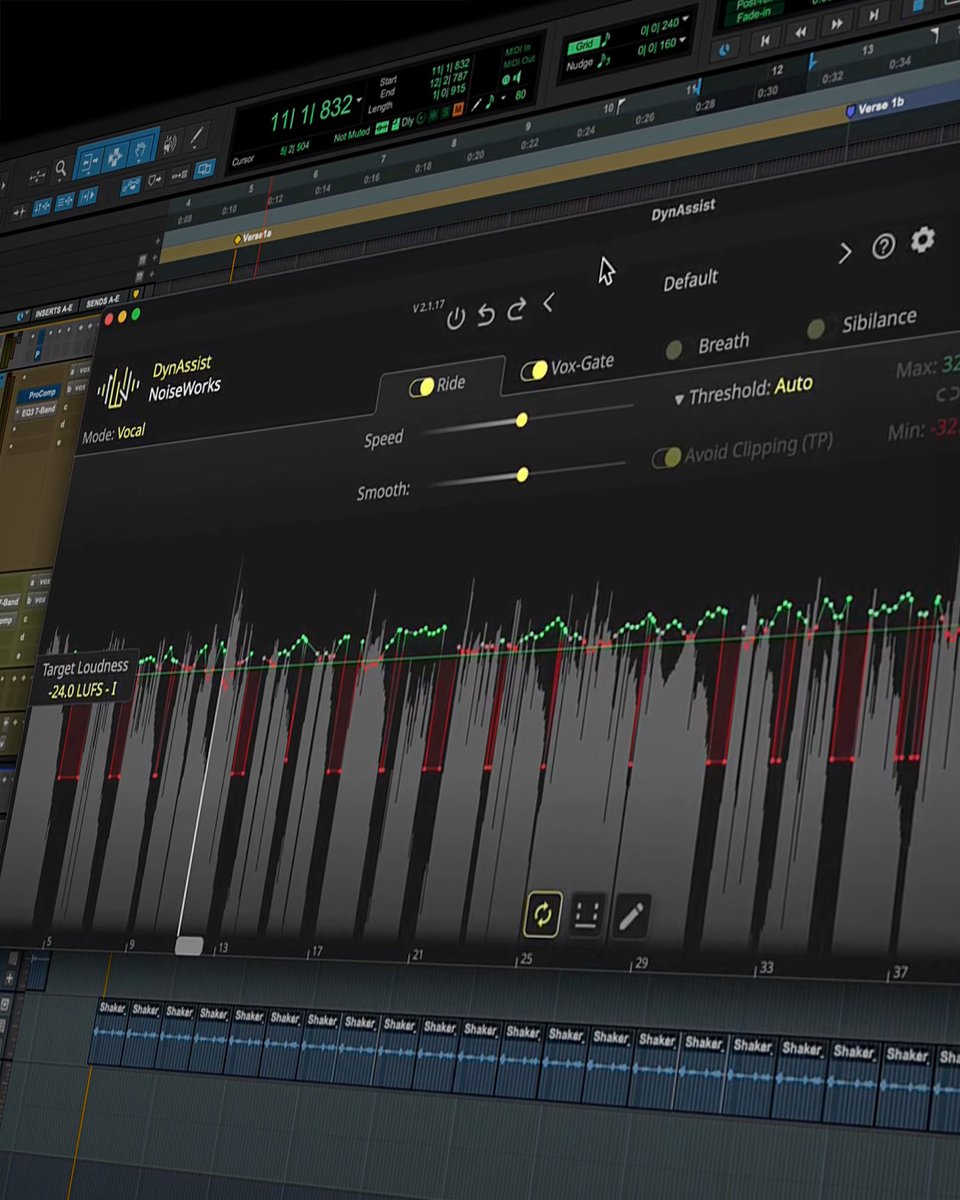Adjust the Smooth slider knob
The width and height of the screenshot is (960, 1200).
click(522, 474)
